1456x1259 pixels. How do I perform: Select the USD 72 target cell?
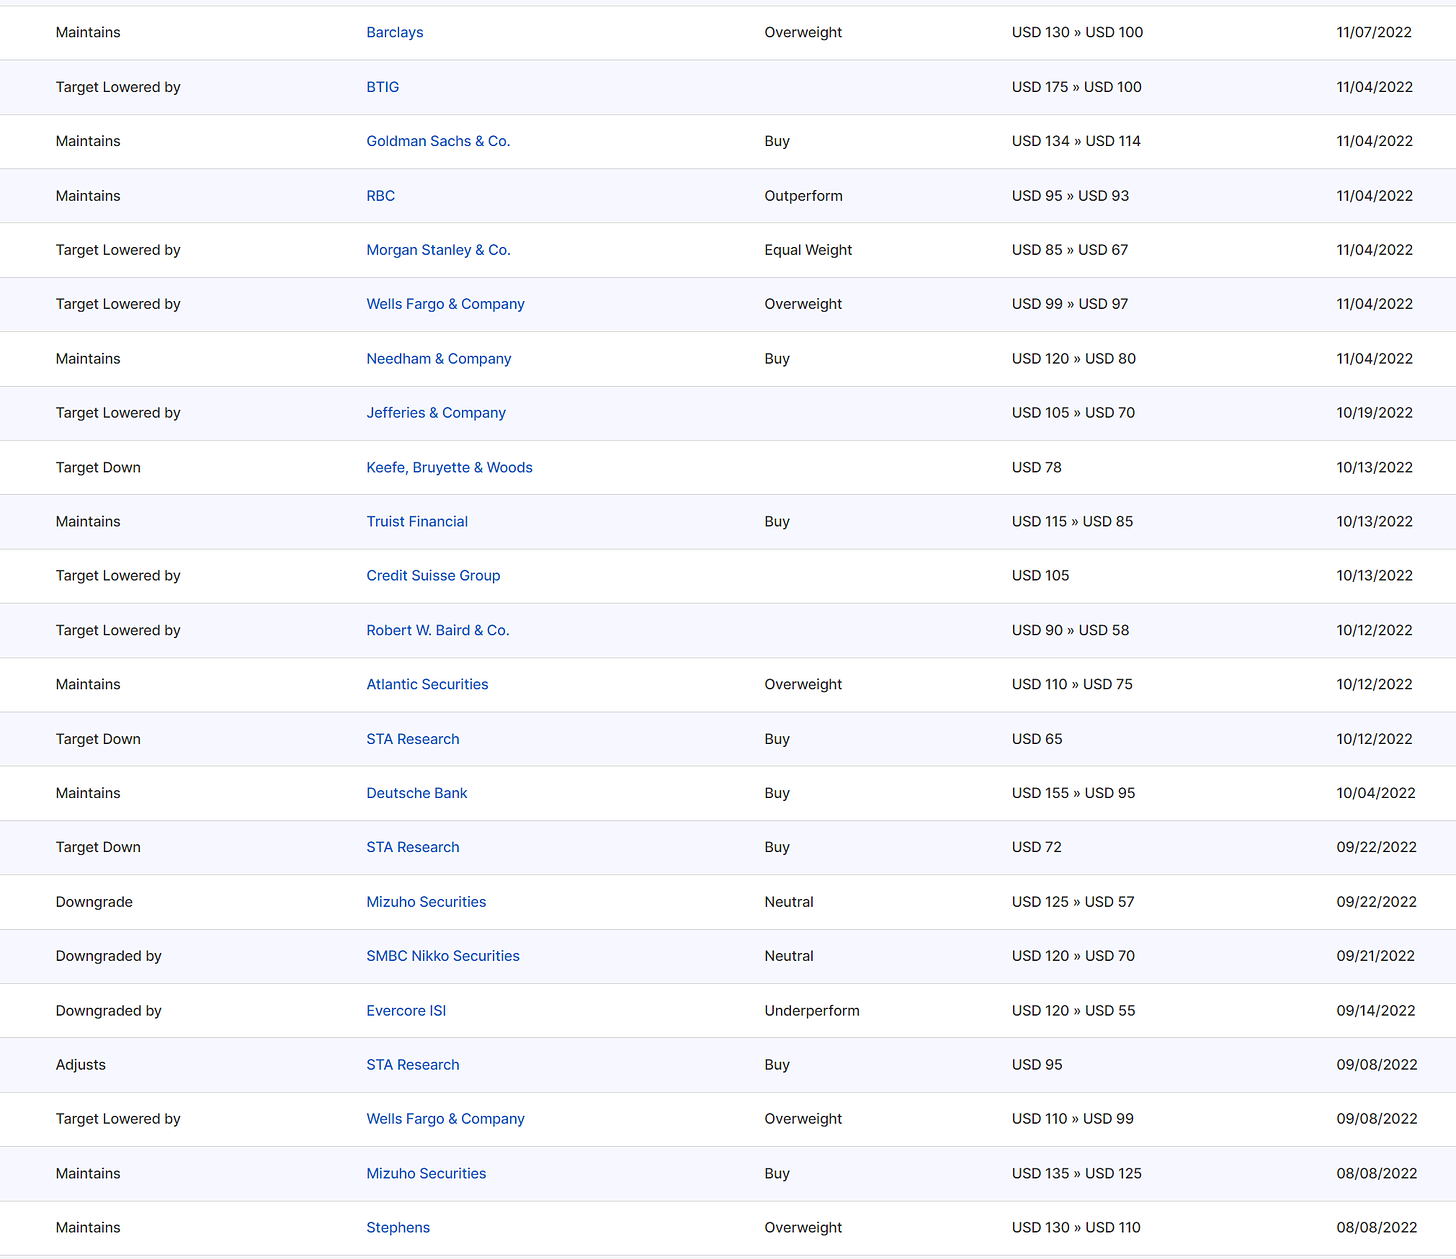tap(1037, 847)
